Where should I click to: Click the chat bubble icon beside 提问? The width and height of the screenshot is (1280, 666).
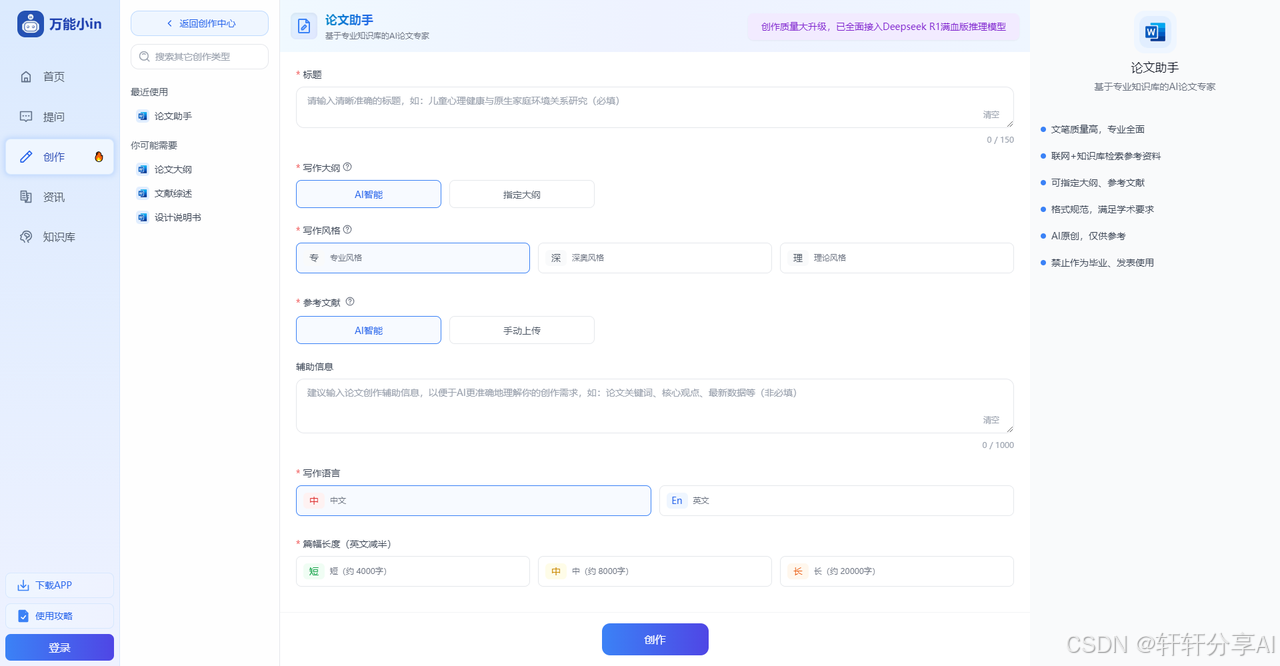click(26, 117)
